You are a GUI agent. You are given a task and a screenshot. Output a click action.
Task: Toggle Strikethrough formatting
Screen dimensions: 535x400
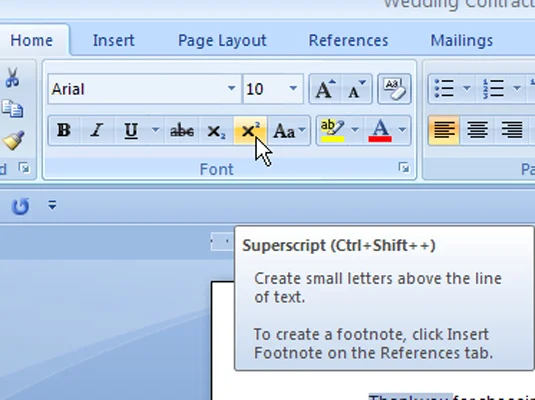tap(182, 131)
